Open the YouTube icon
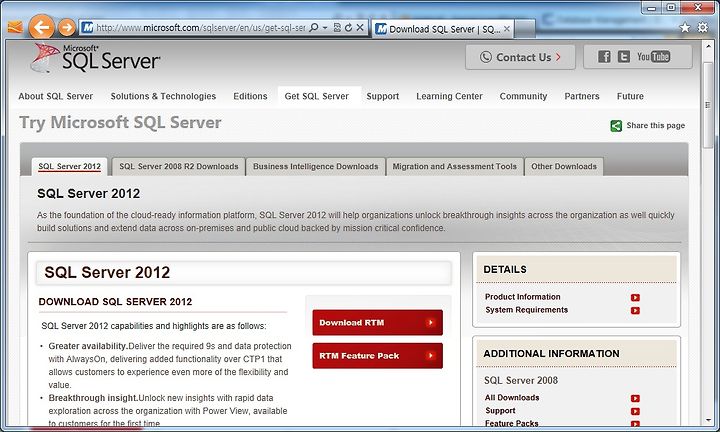The height and width of the screenshot is (432, 720). coord(653,56)
